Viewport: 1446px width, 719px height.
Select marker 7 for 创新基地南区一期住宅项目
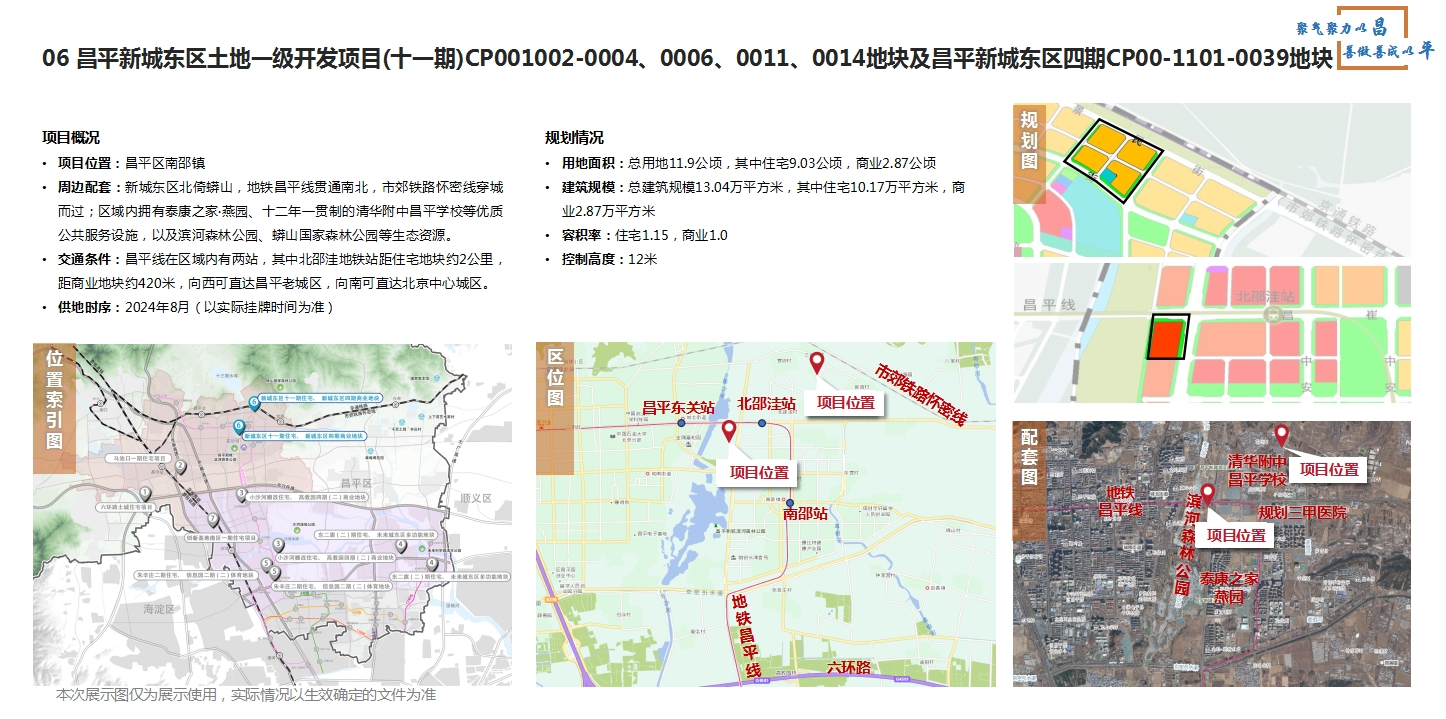(213, 519)
